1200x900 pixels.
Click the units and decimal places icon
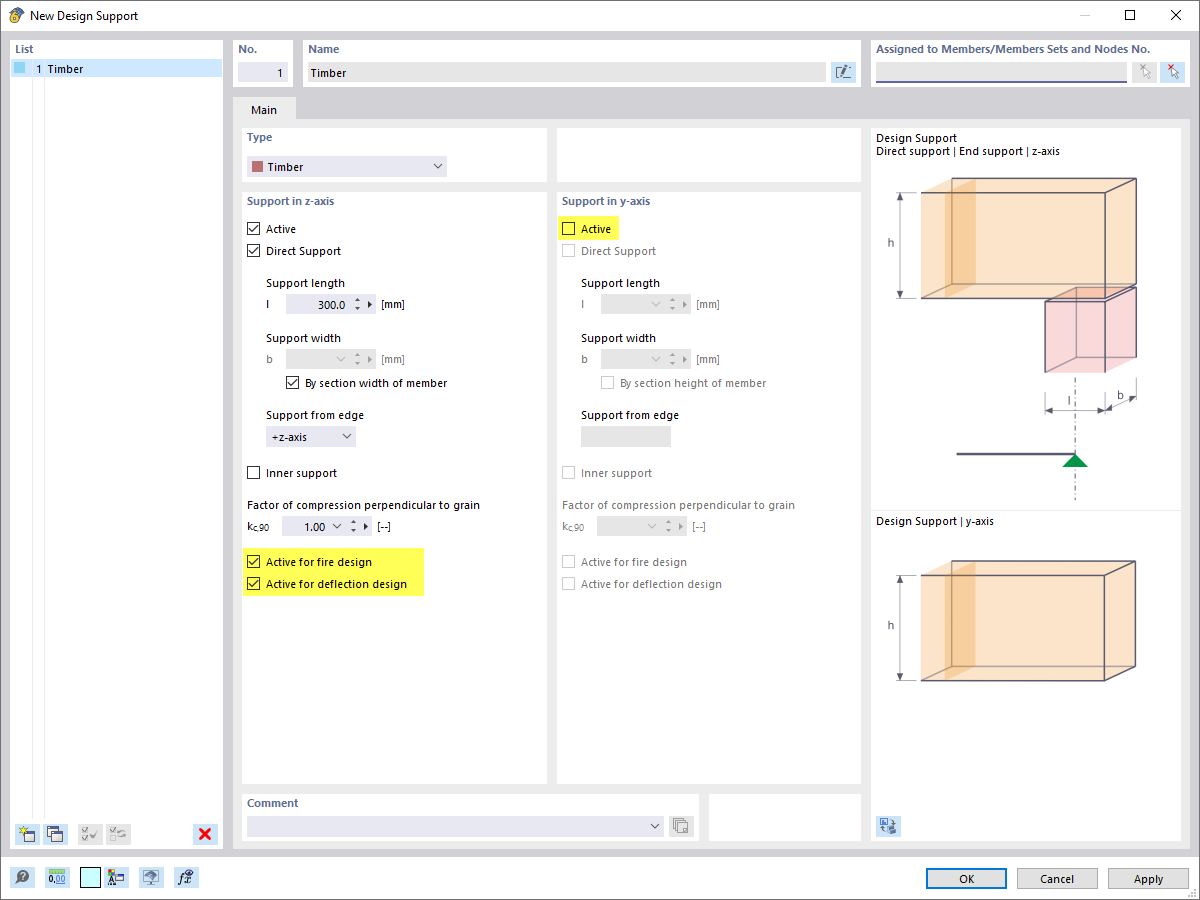point(56,877)
